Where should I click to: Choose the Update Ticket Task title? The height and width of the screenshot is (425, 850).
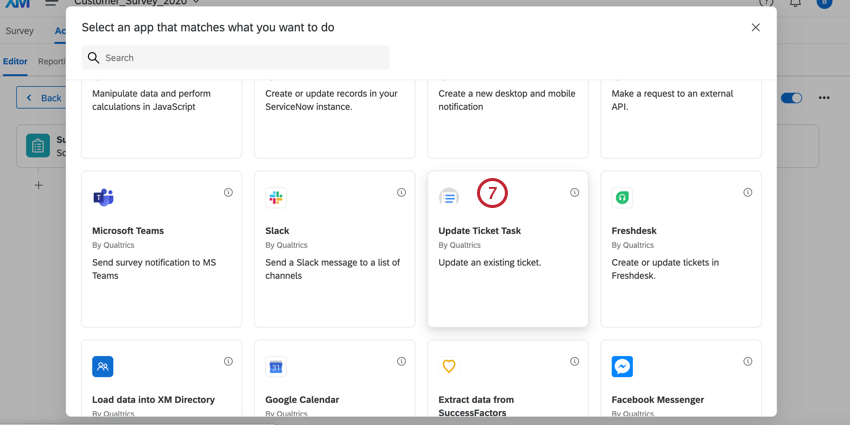click(x=480, y=230)
